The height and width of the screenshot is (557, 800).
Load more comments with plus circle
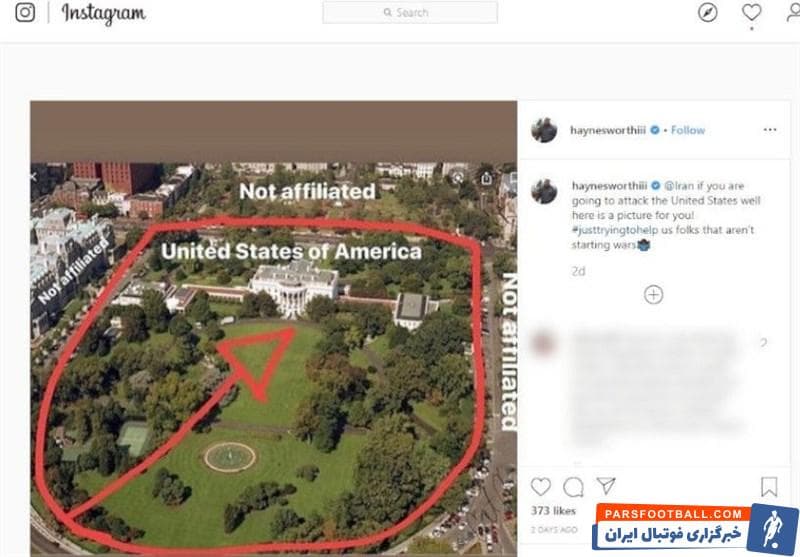coord(653,294)
